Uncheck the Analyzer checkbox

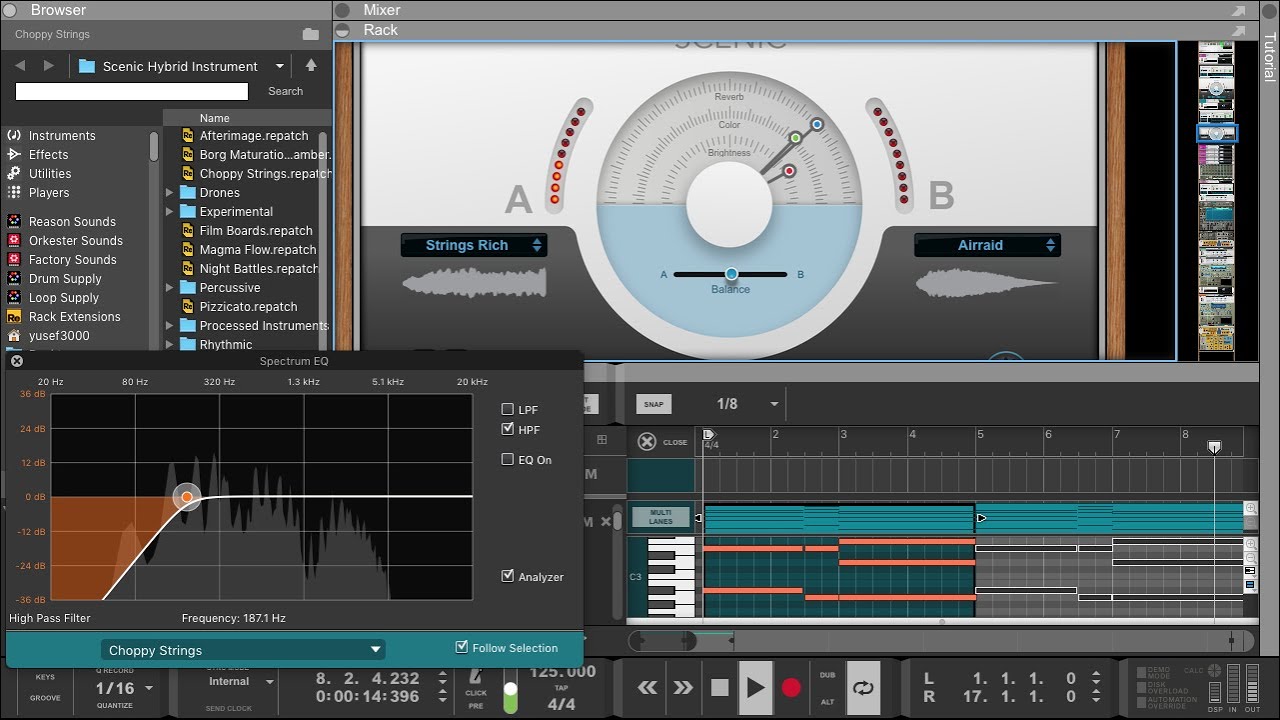tap(507, 576)
